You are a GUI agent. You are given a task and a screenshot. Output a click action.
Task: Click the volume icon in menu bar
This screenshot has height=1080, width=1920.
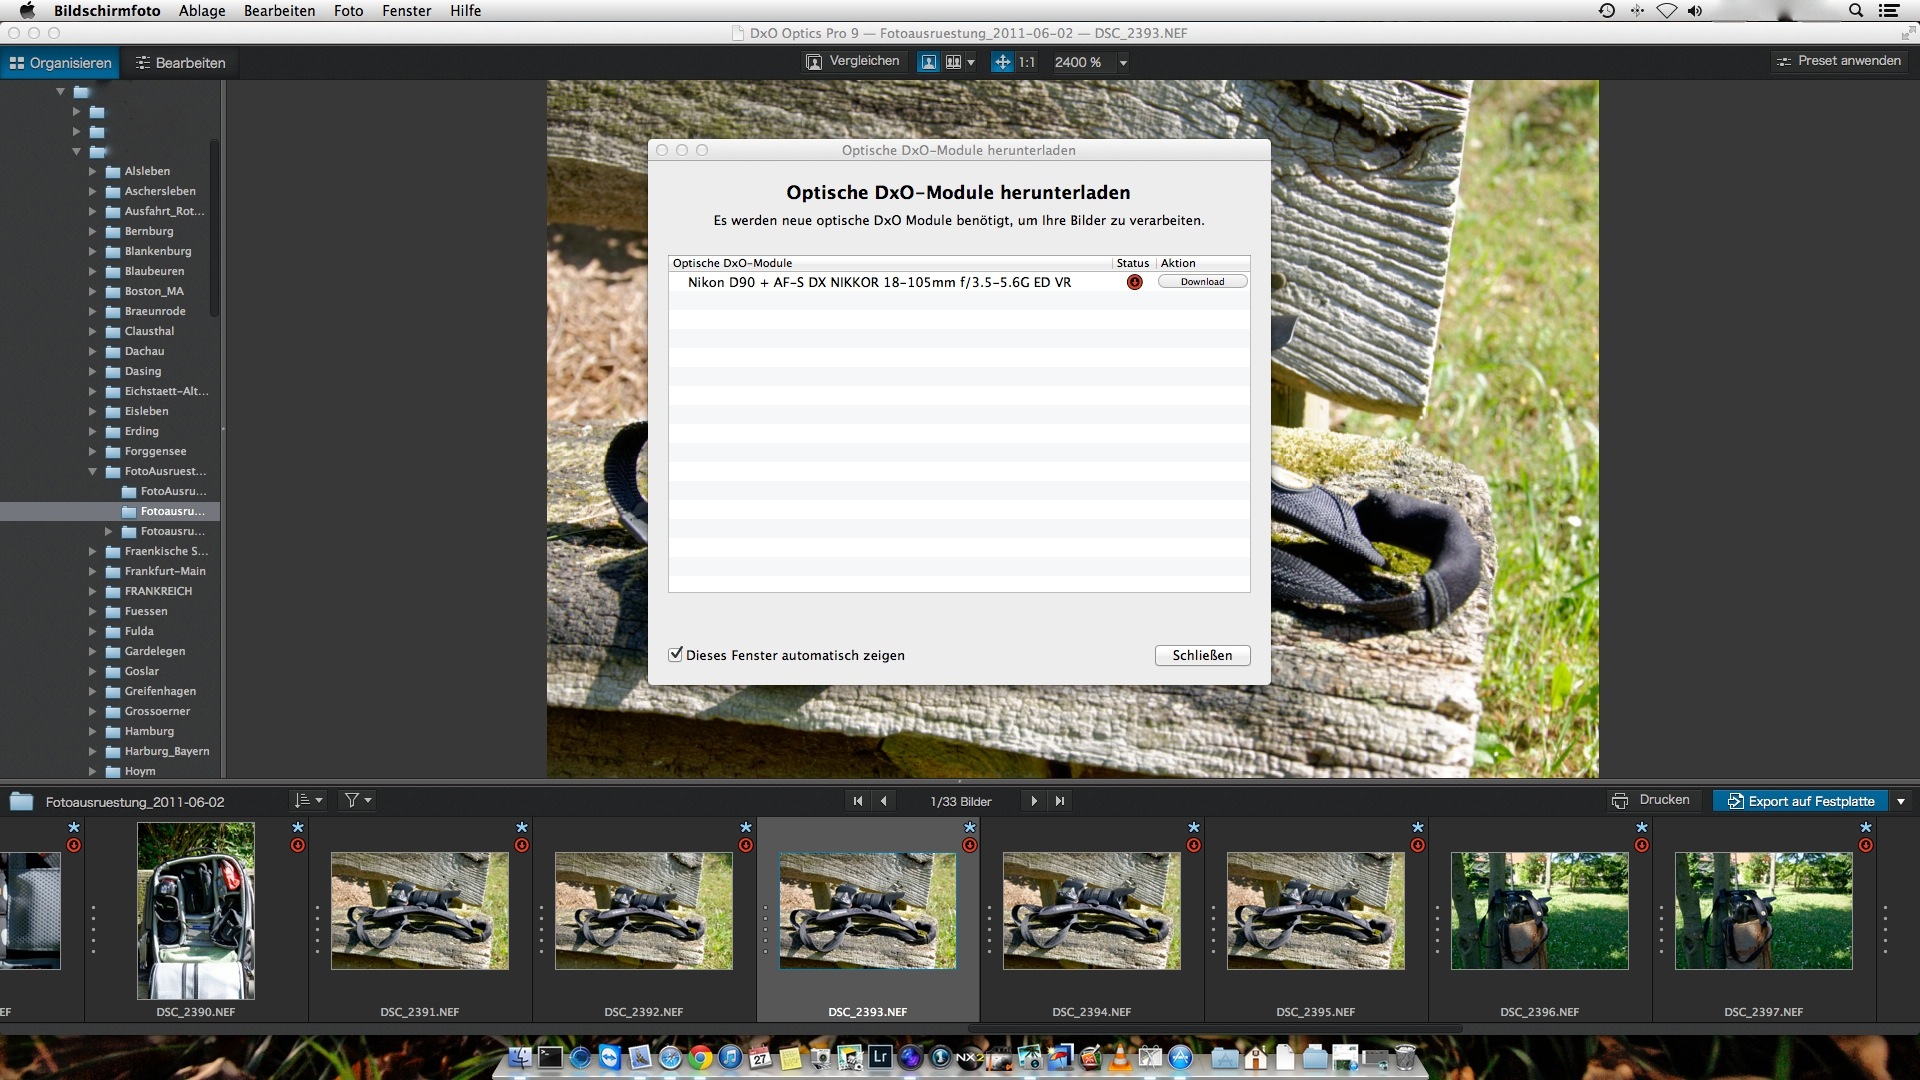tap(1695, 10)
